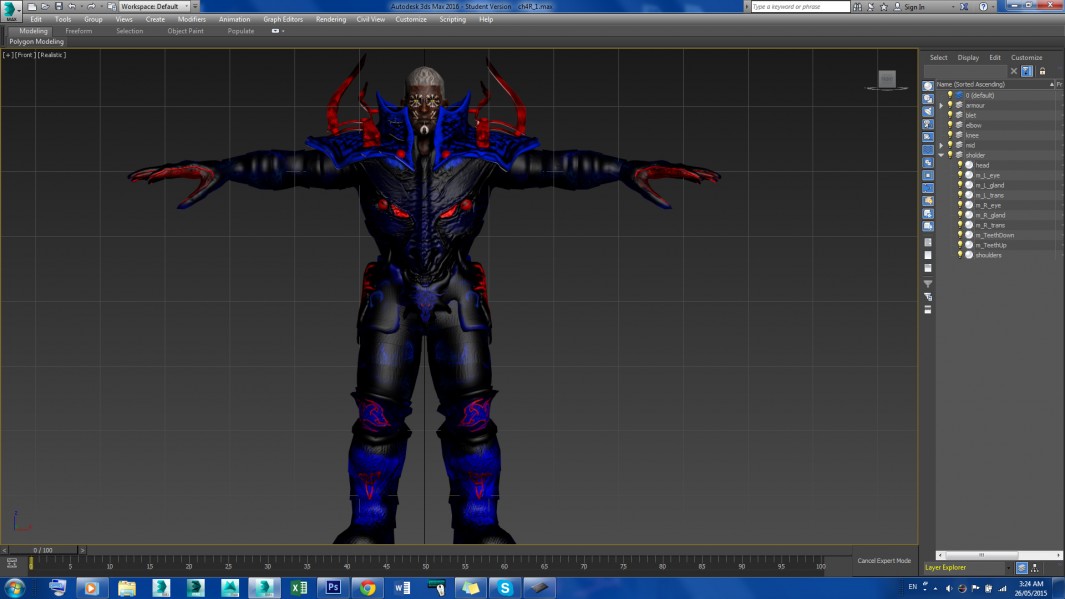This screenshot has width=1065, height=599.
Task: Click the Layer Explorer search filter field
Action: click(965, 71)
